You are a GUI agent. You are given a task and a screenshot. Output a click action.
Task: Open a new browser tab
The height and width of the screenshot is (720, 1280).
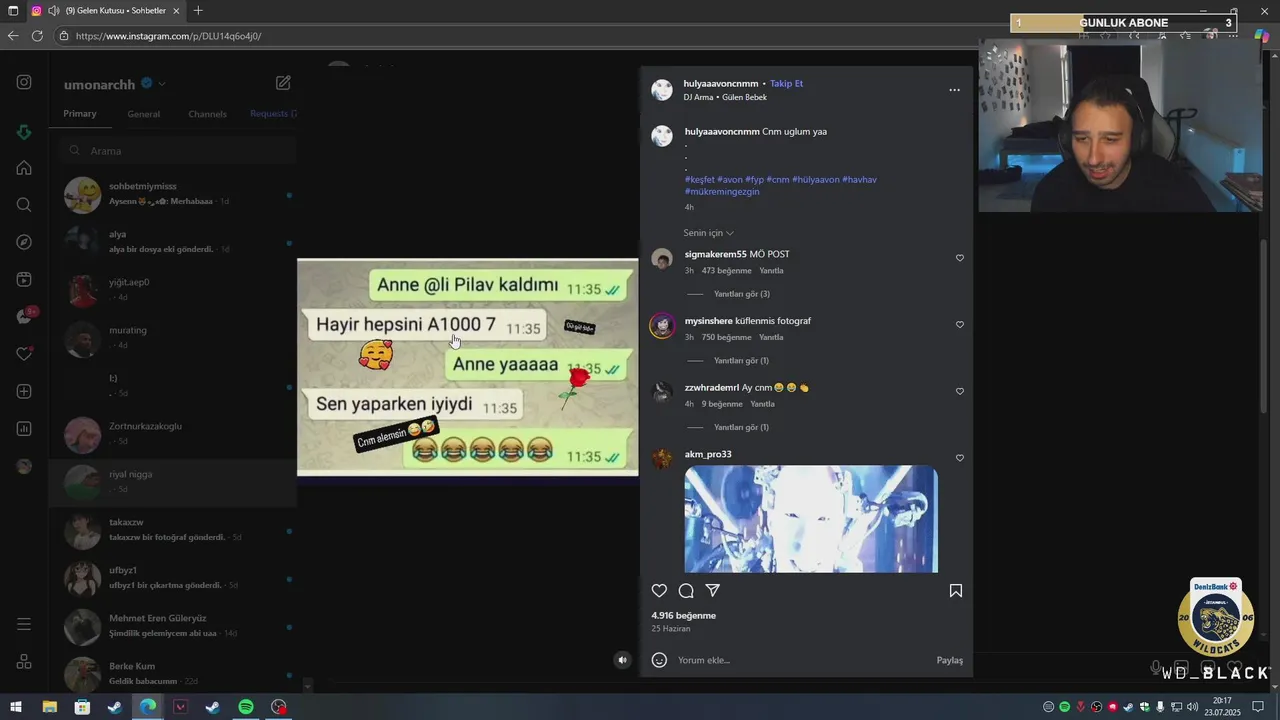coord(198,11)
